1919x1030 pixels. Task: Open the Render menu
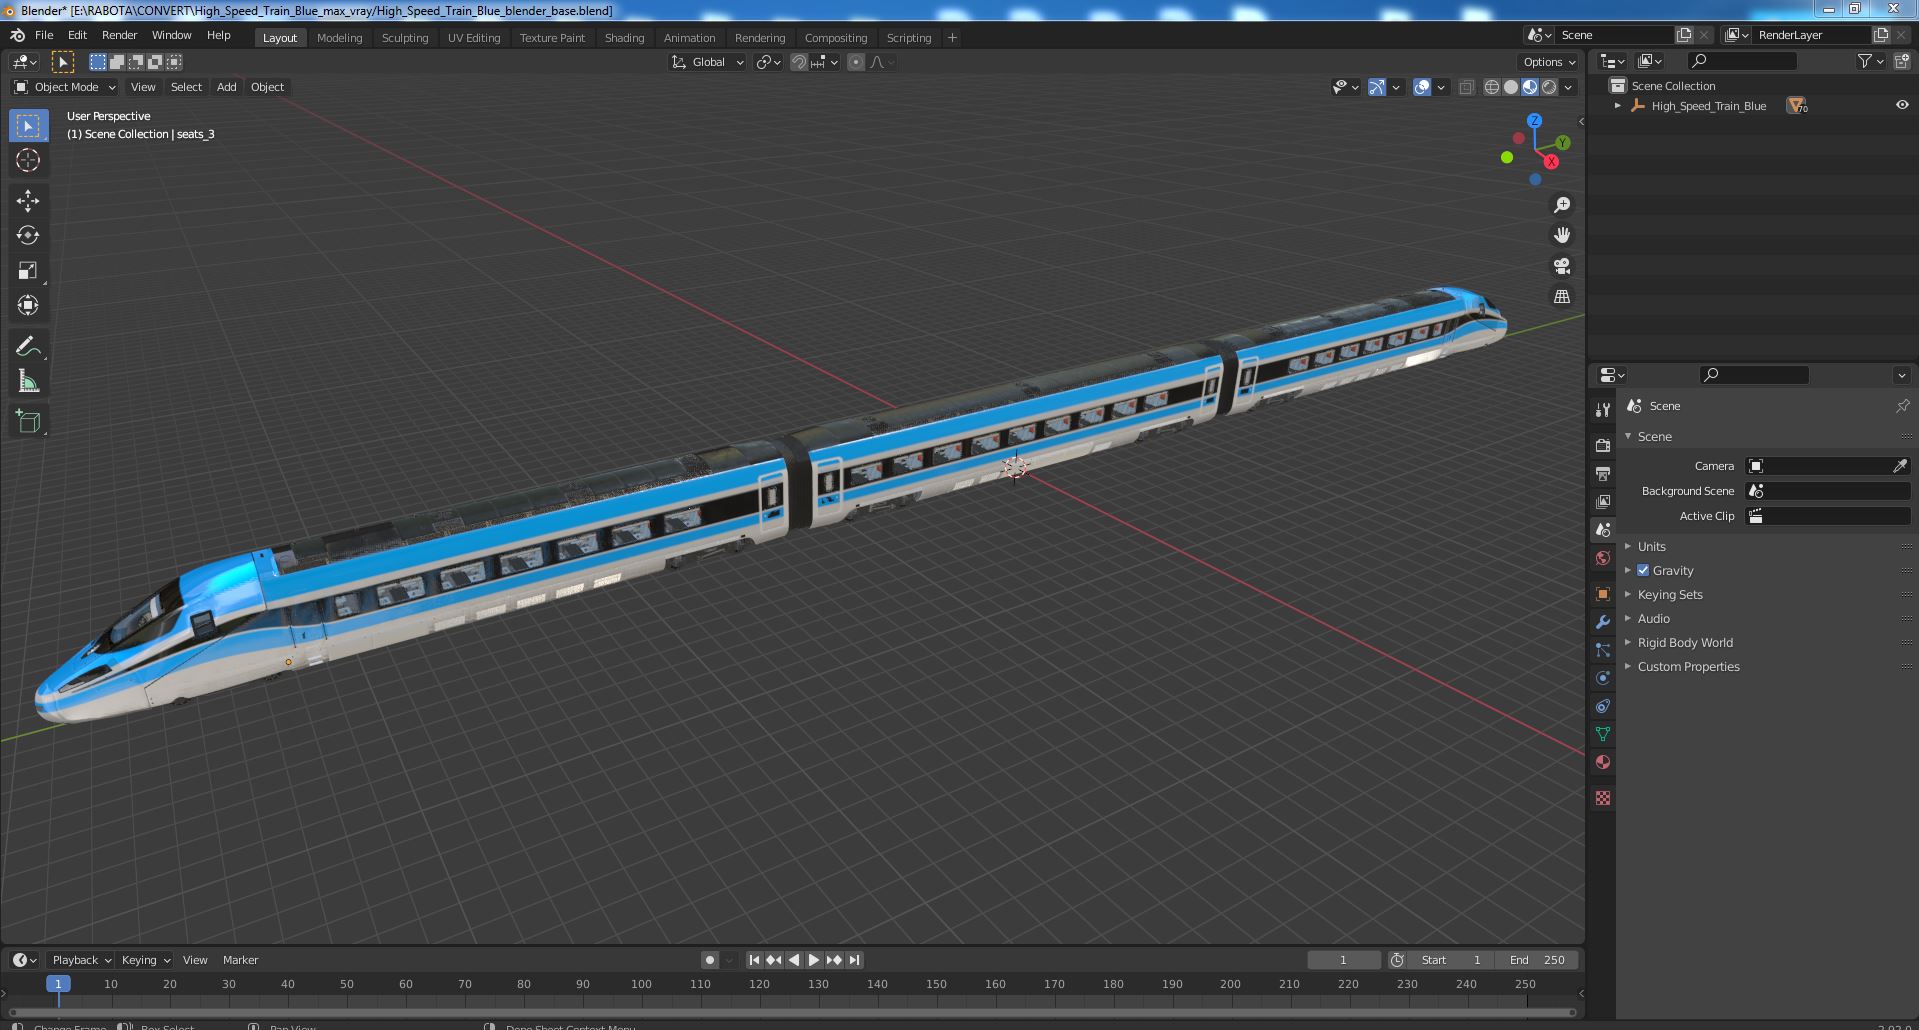point(119,35)
